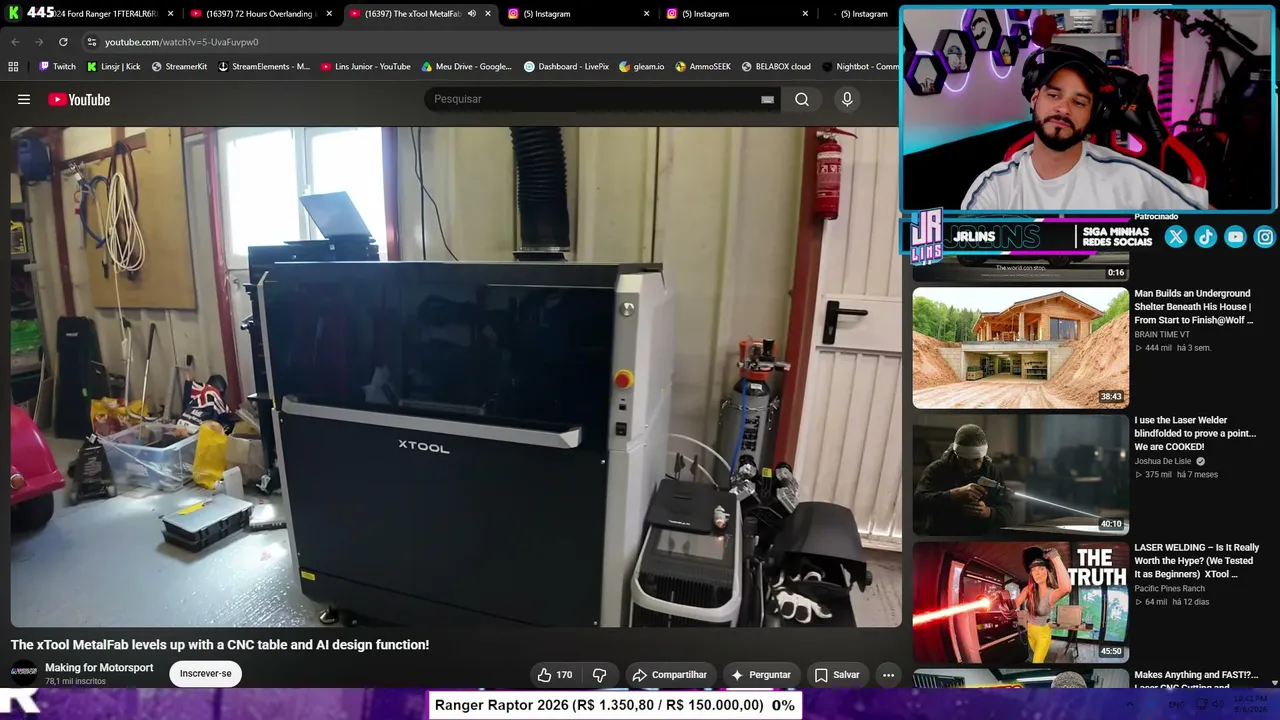Open the AmmoSEEK bookmark
Screen dimensions: 1280x720
(x=703, y=67)
